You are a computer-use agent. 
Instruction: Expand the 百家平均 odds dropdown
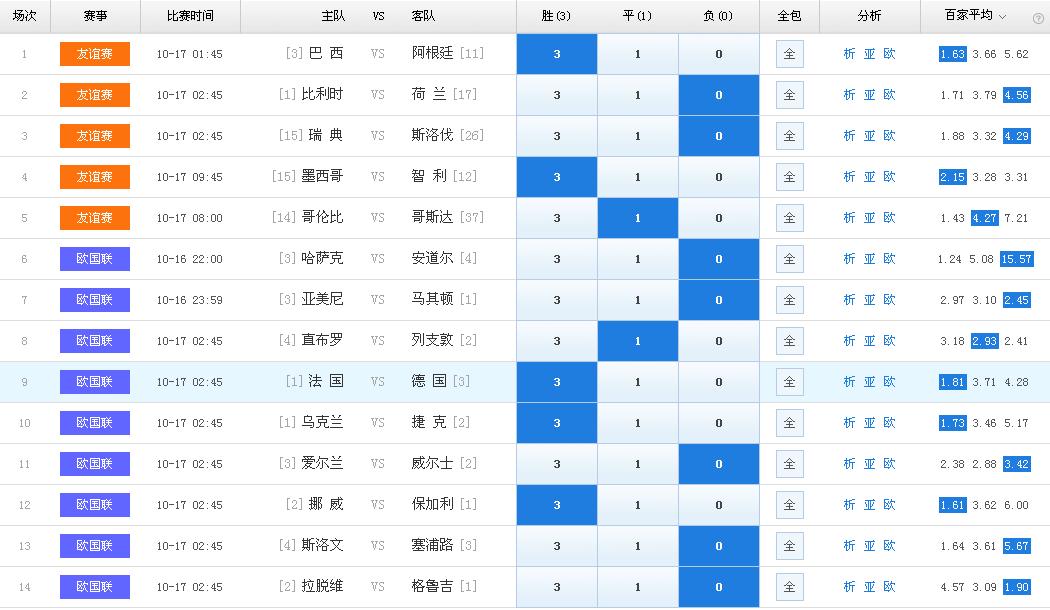1003,17
